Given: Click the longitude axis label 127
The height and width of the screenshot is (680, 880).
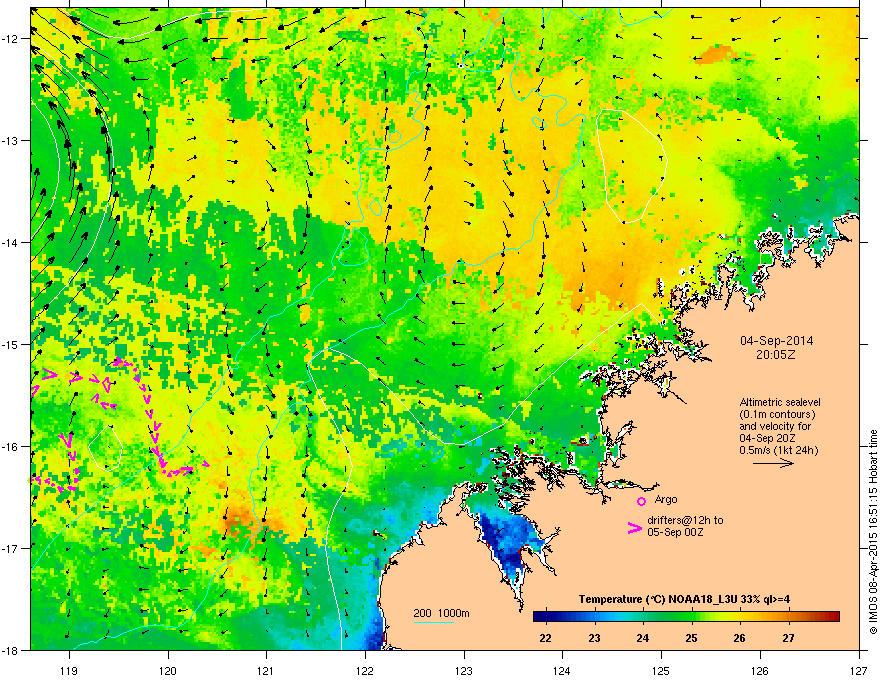Looking at the screenshot, I should [859, 670].
